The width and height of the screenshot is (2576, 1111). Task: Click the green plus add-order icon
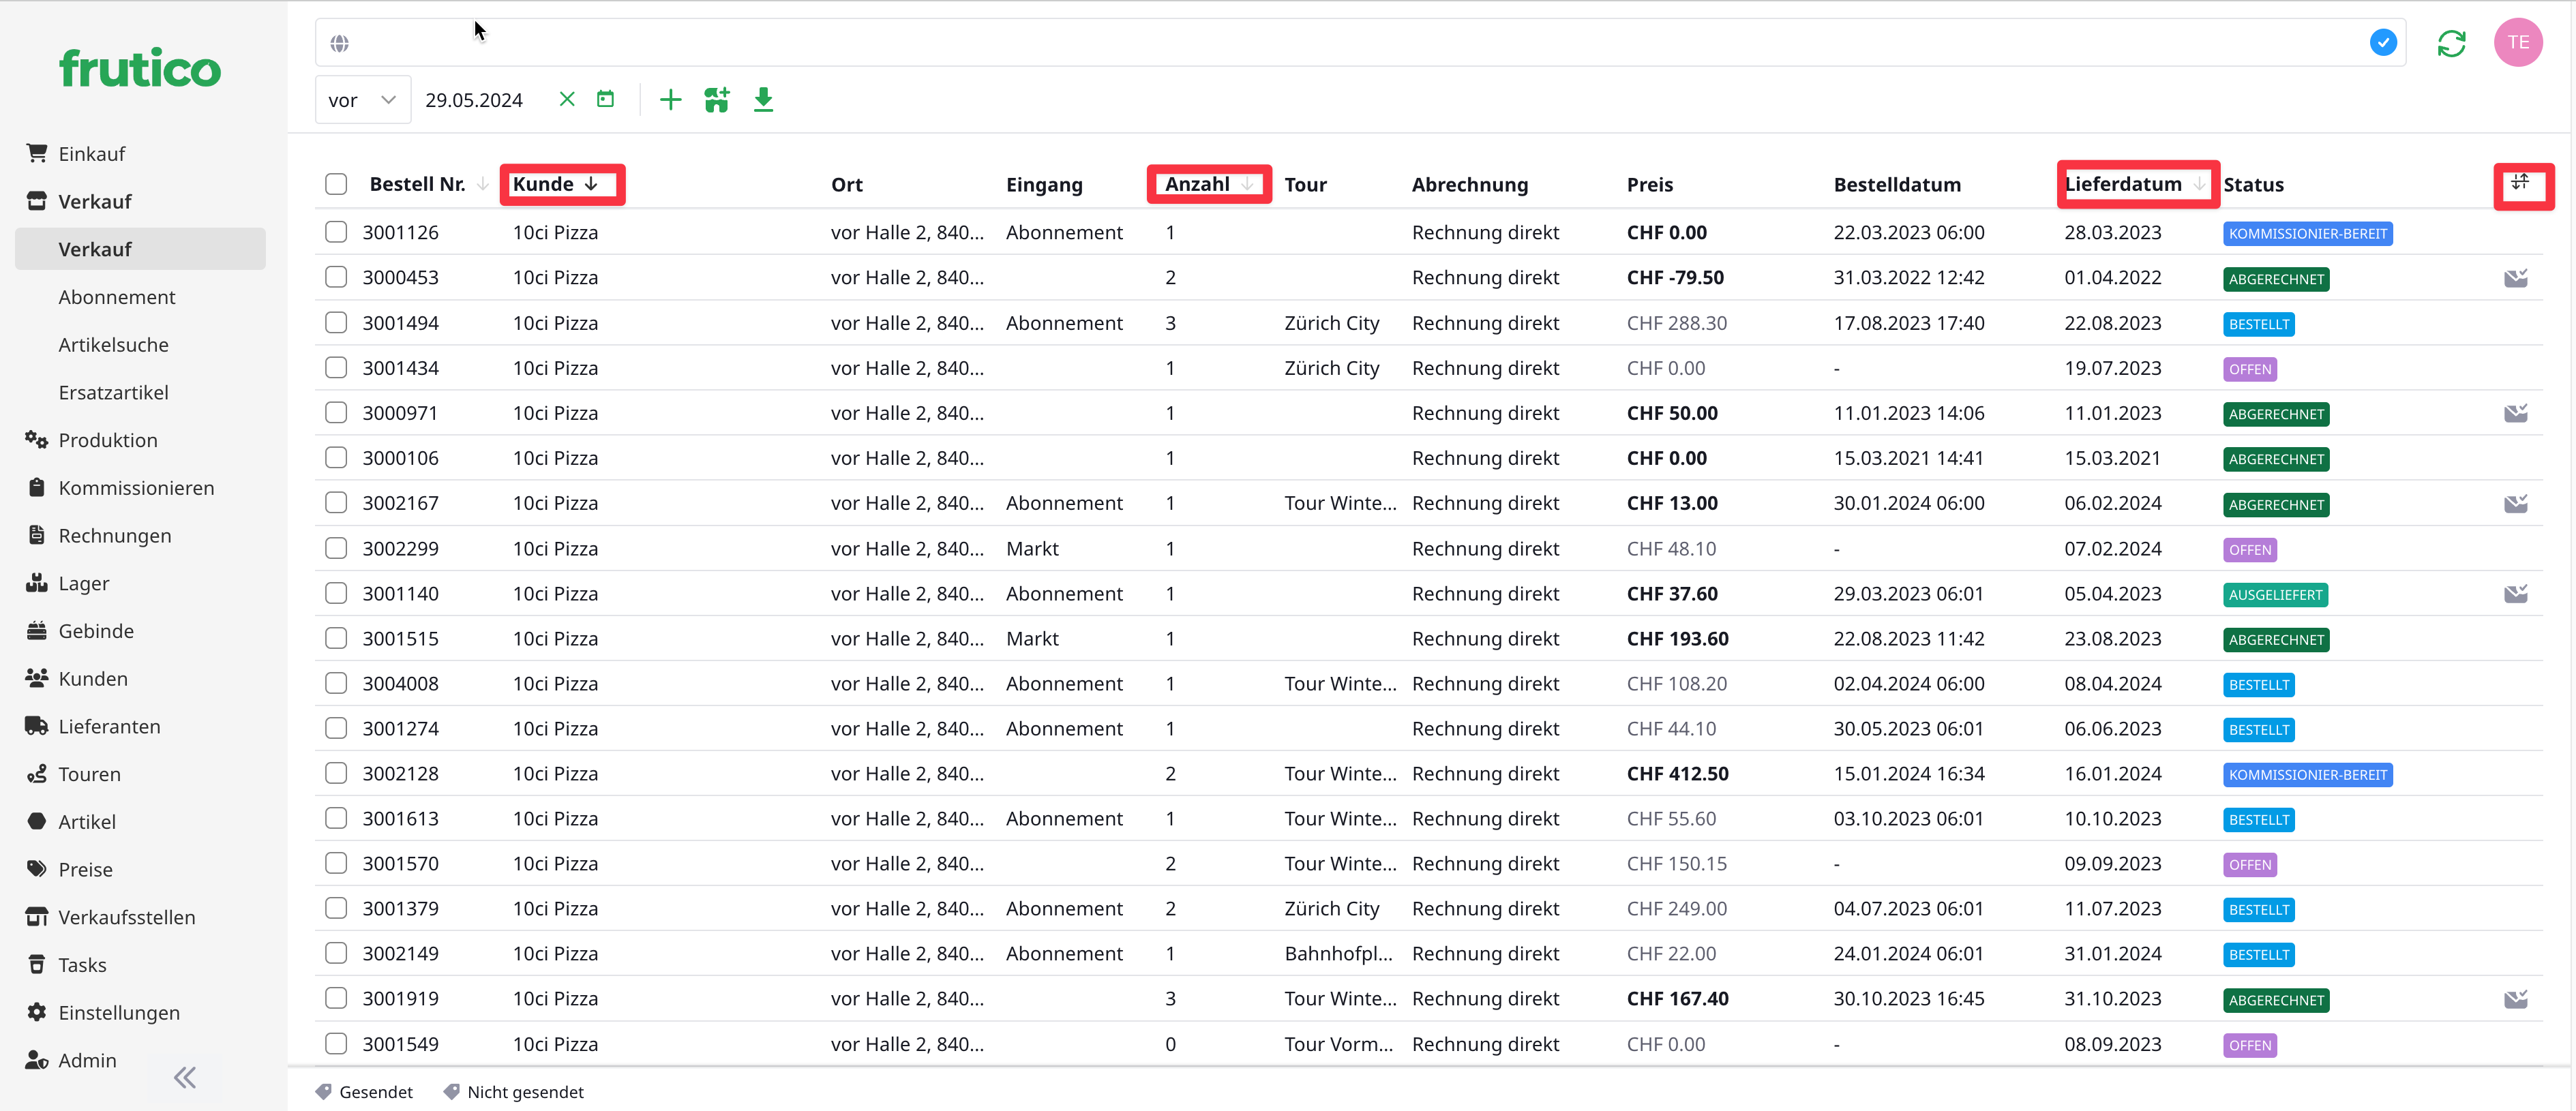(x=670, y=99)
